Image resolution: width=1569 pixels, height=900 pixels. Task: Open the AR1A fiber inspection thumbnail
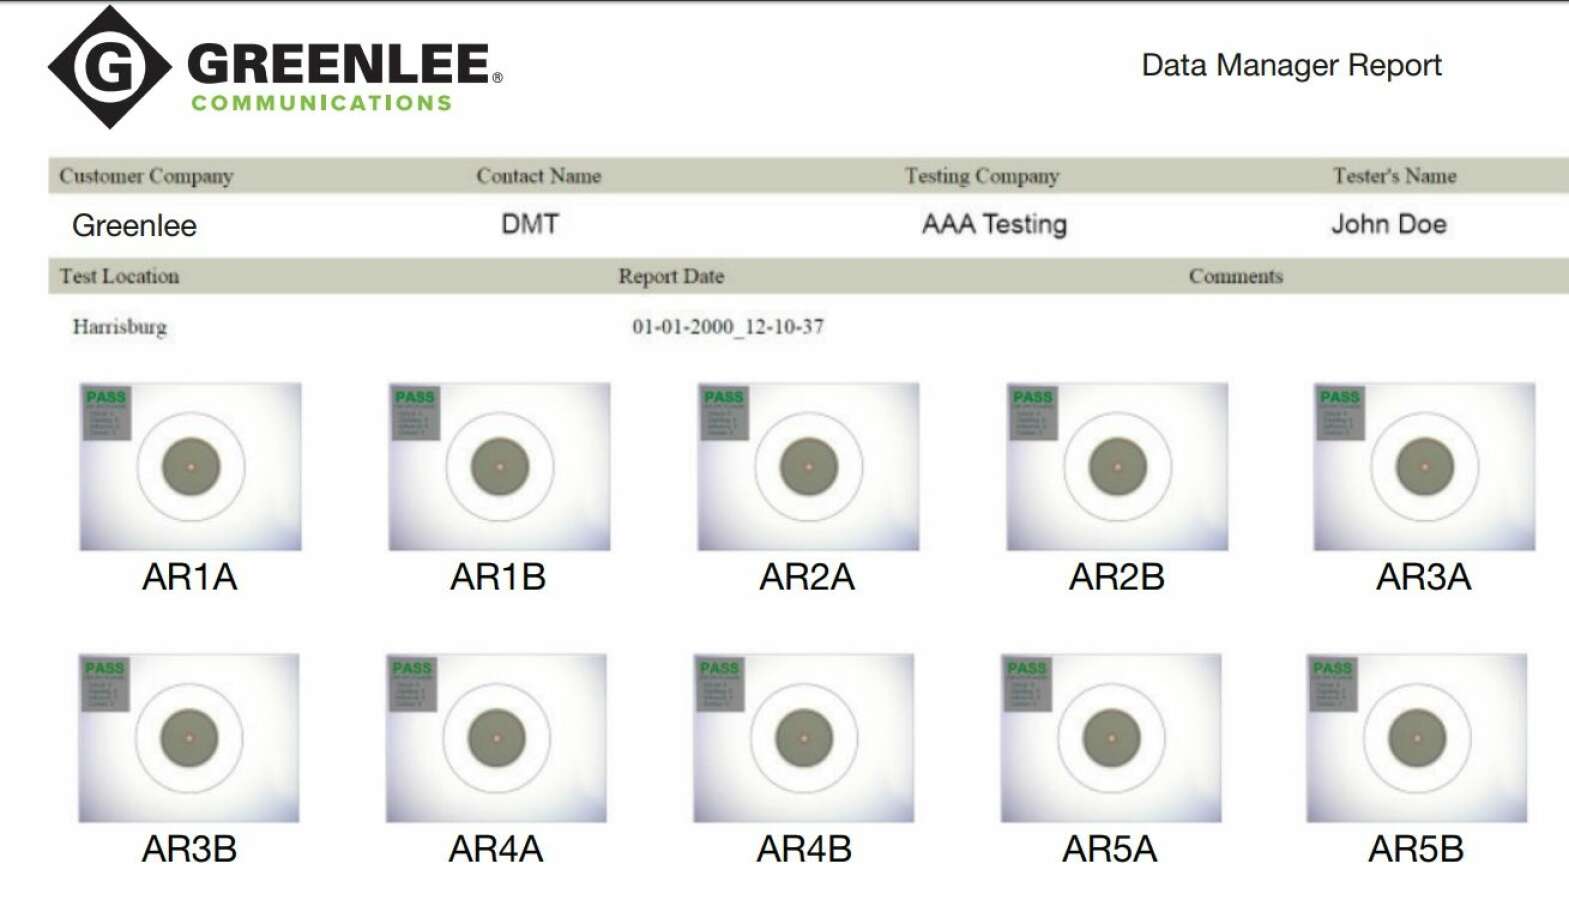click(x=190, y=466)
